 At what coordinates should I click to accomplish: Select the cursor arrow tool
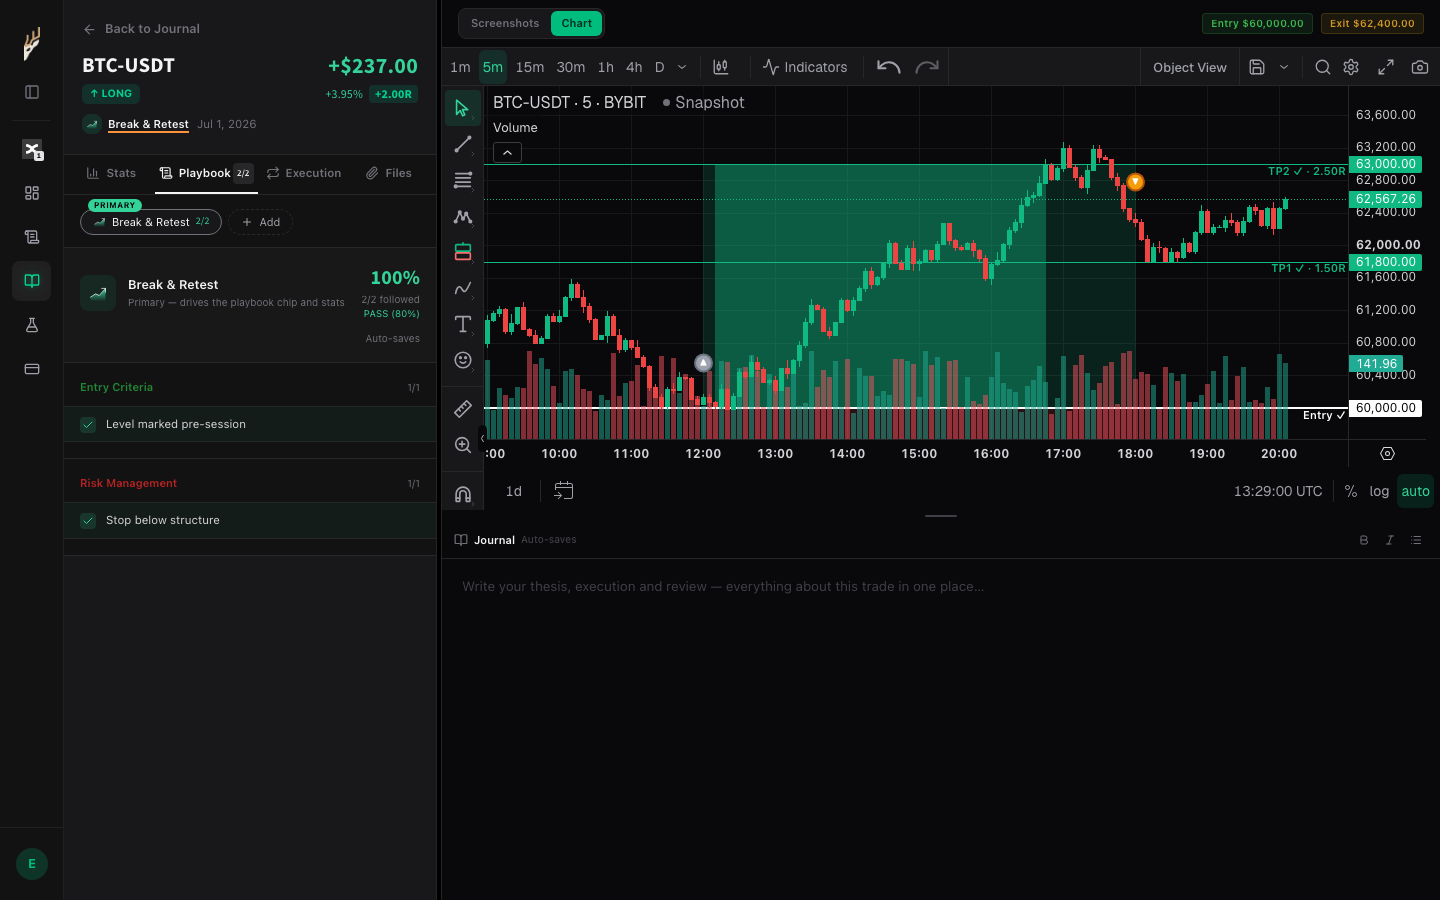pyautogui.click(x=462, y=108)
